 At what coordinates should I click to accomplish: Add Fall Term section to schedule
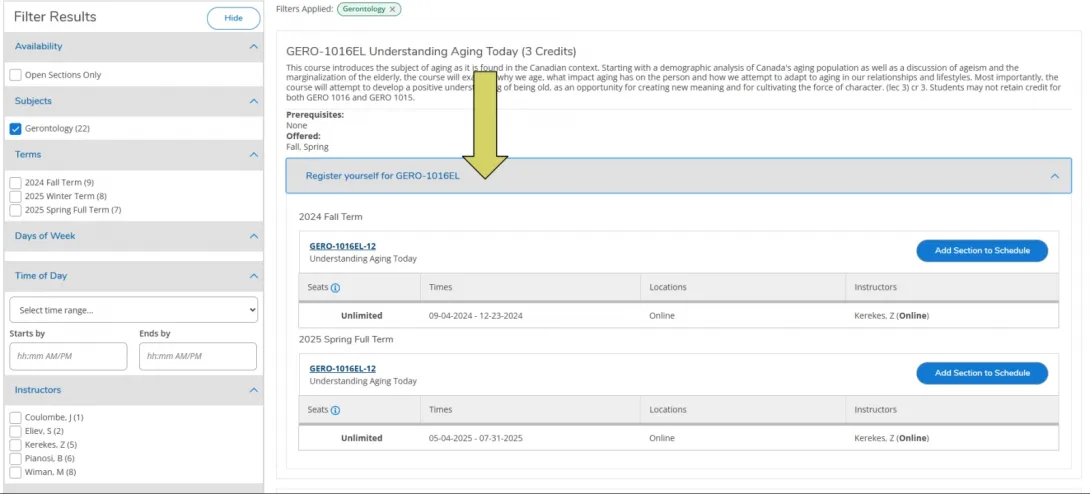(x=981, y=251)
